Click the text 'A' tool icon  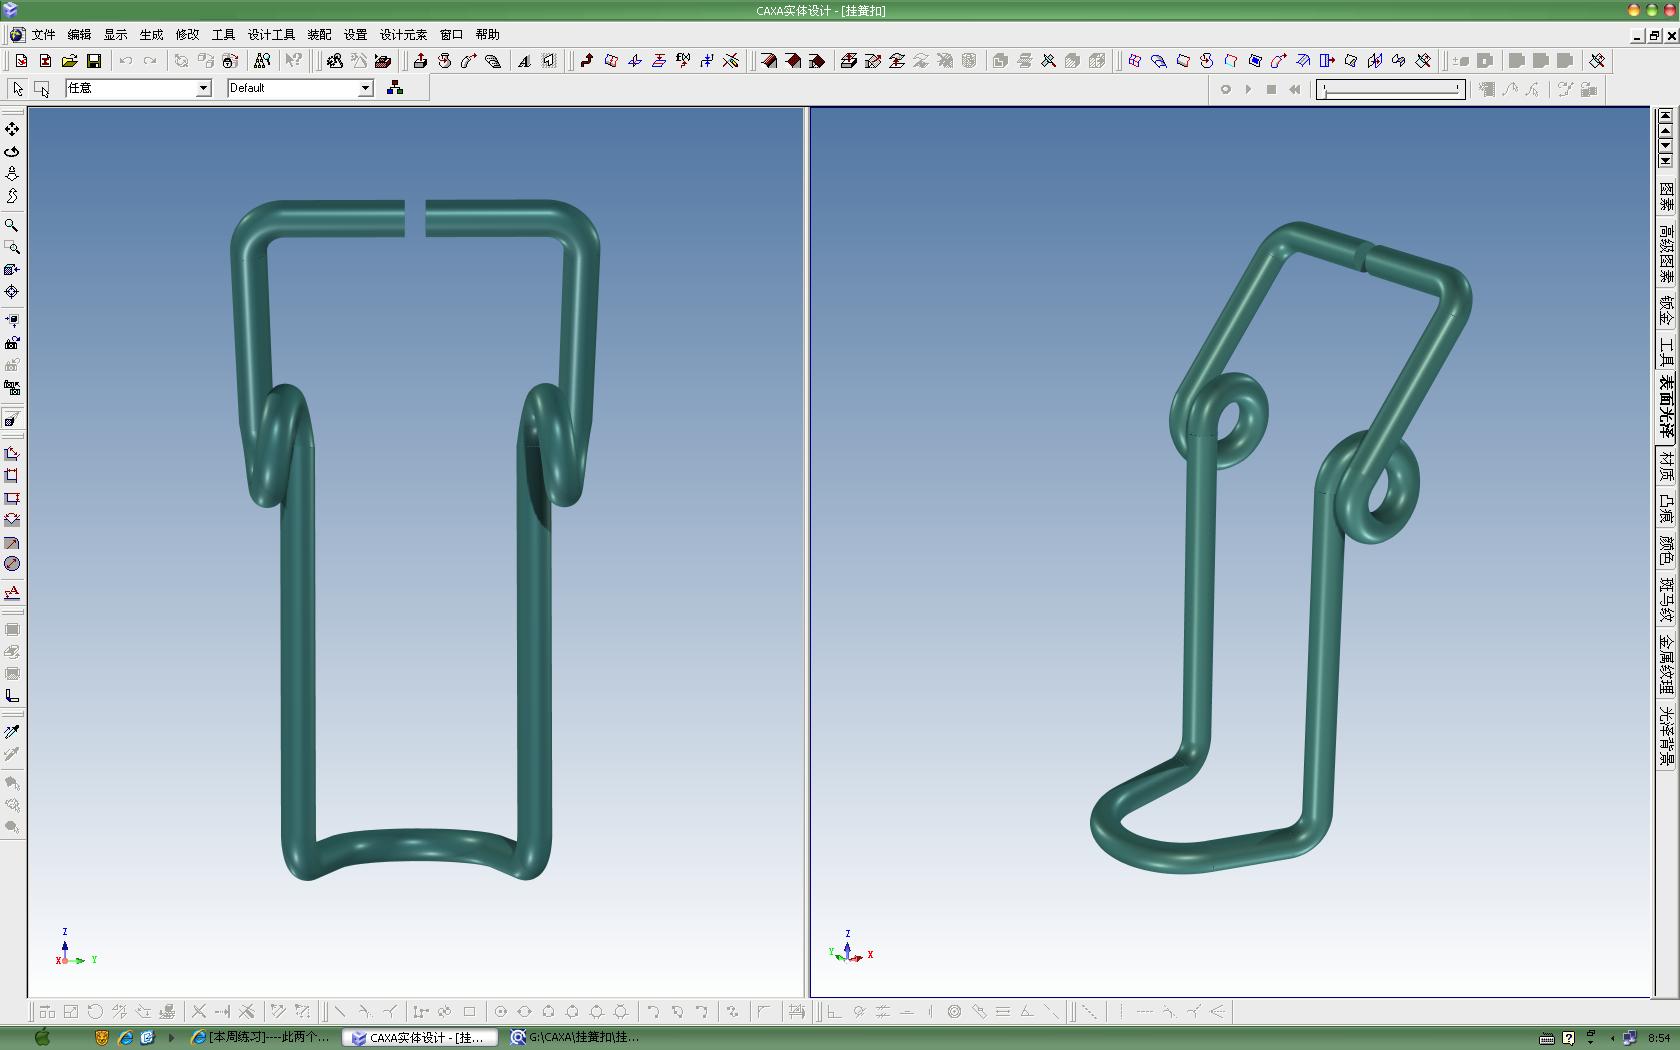click(x=524, y=61)
